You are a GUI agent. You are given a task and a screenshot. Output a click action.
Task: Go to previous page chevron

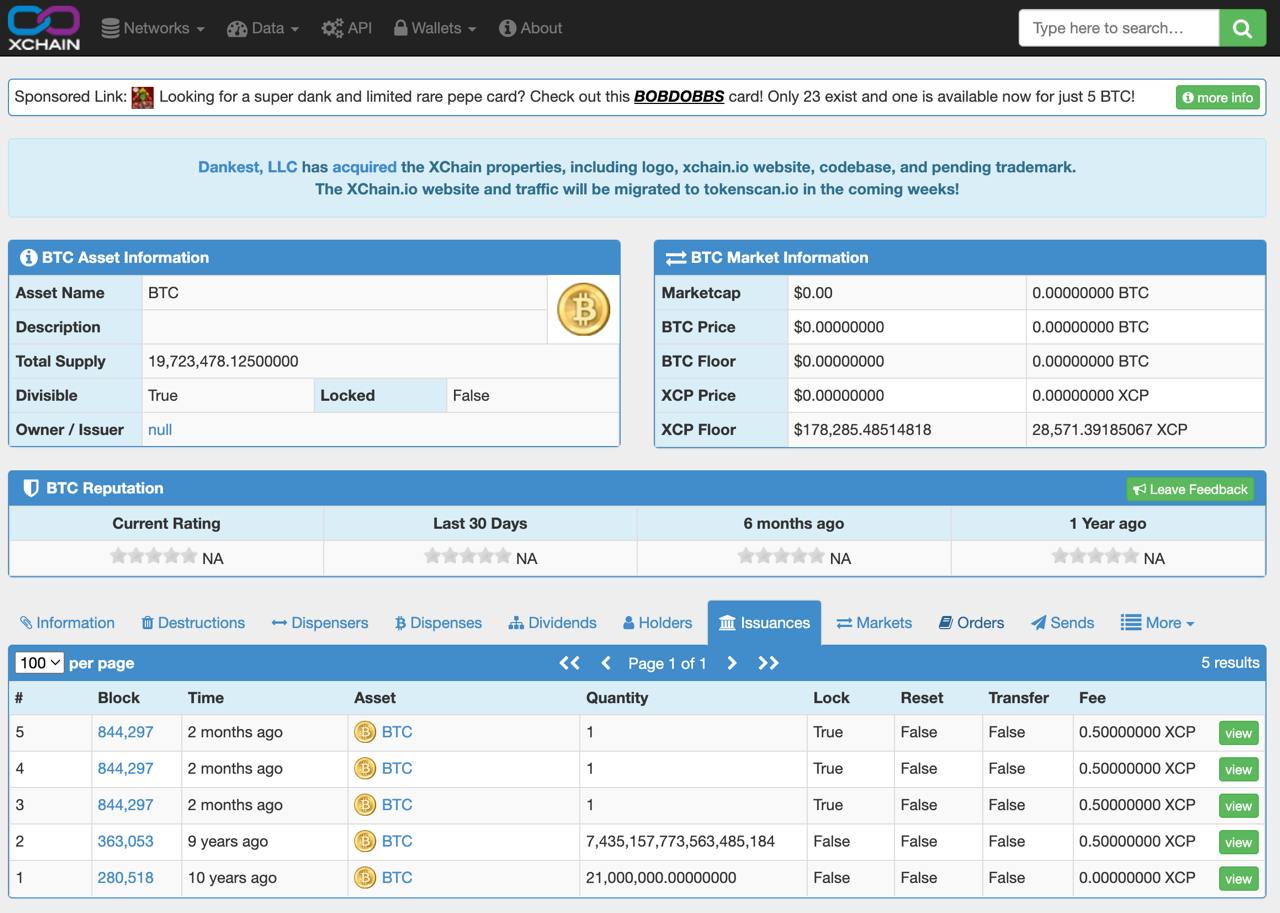click(x=606, y=663)
